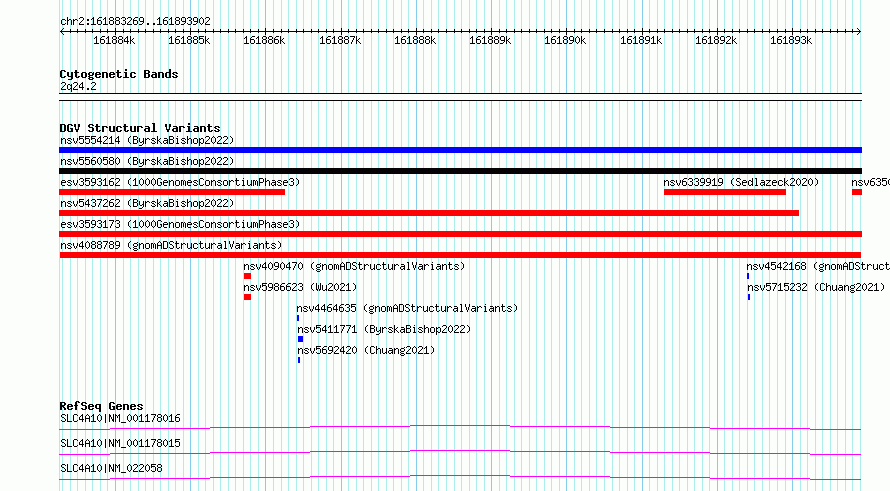Image resolution: width=890 pixels, height=491 pixels.
Task: Open the nsv5715232 (Chuang2021) label
Action: pyautogui.click(x=816, y=287)
